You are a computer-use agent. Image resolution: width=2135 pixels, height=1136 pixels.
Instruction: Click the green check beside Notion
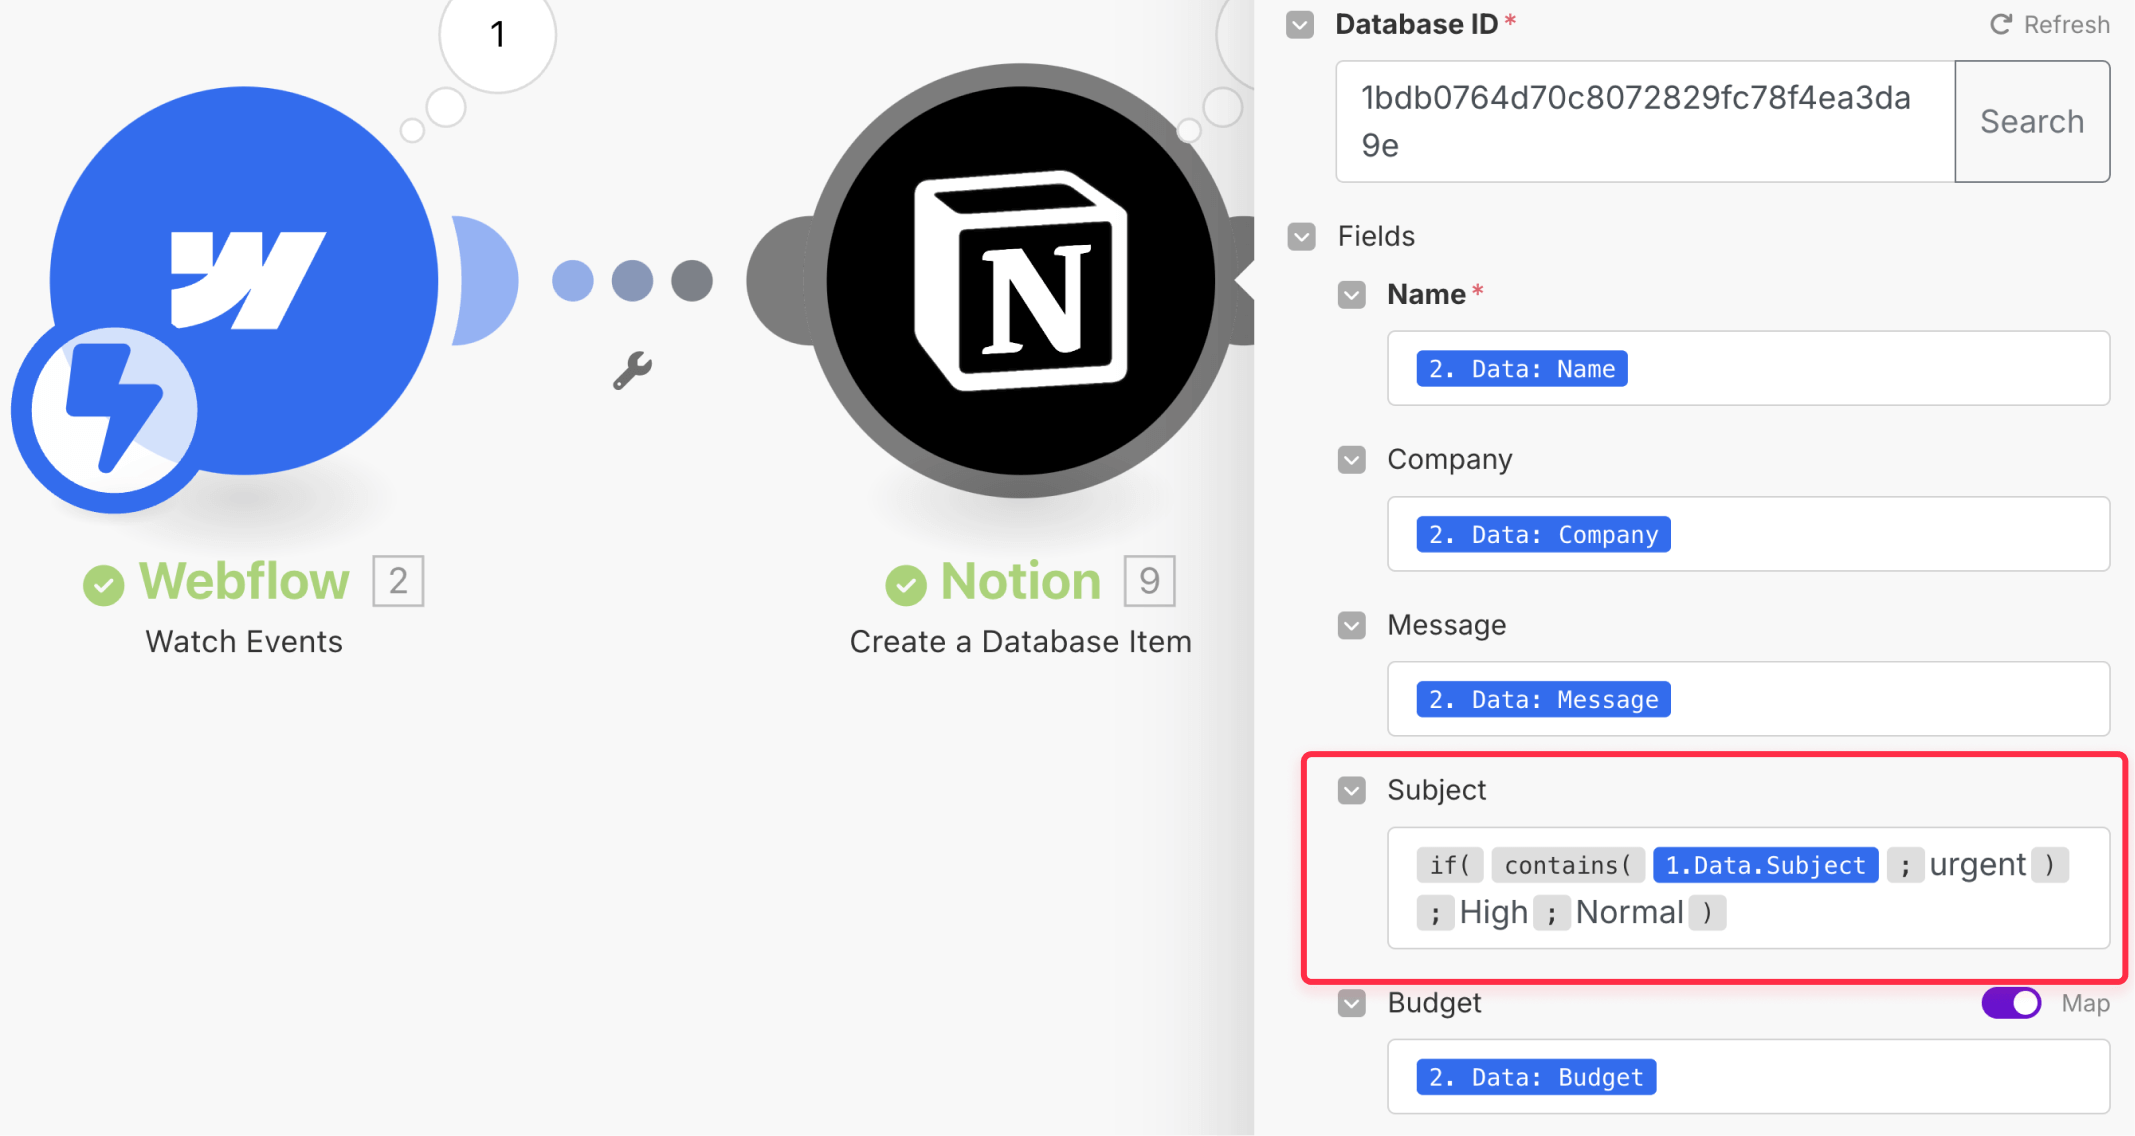pyautogui.click(x=905, y=585)
